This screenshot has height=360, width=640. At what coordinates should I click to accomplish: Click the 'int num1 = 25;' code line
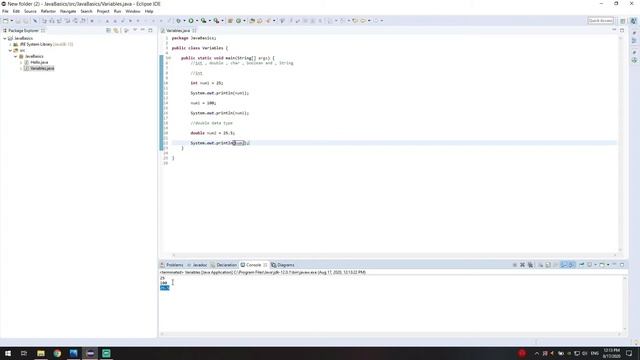(207, 83)
